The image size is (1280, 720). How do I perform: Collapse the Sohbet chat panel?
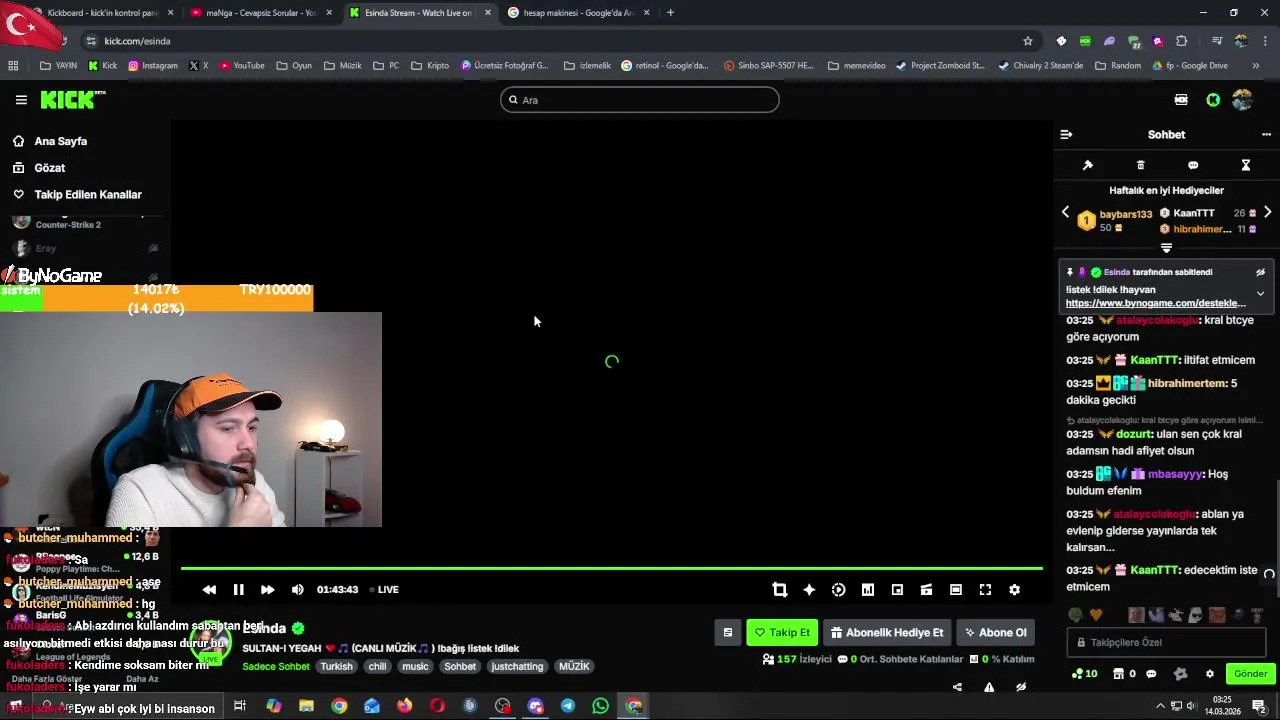[1066, 134]
